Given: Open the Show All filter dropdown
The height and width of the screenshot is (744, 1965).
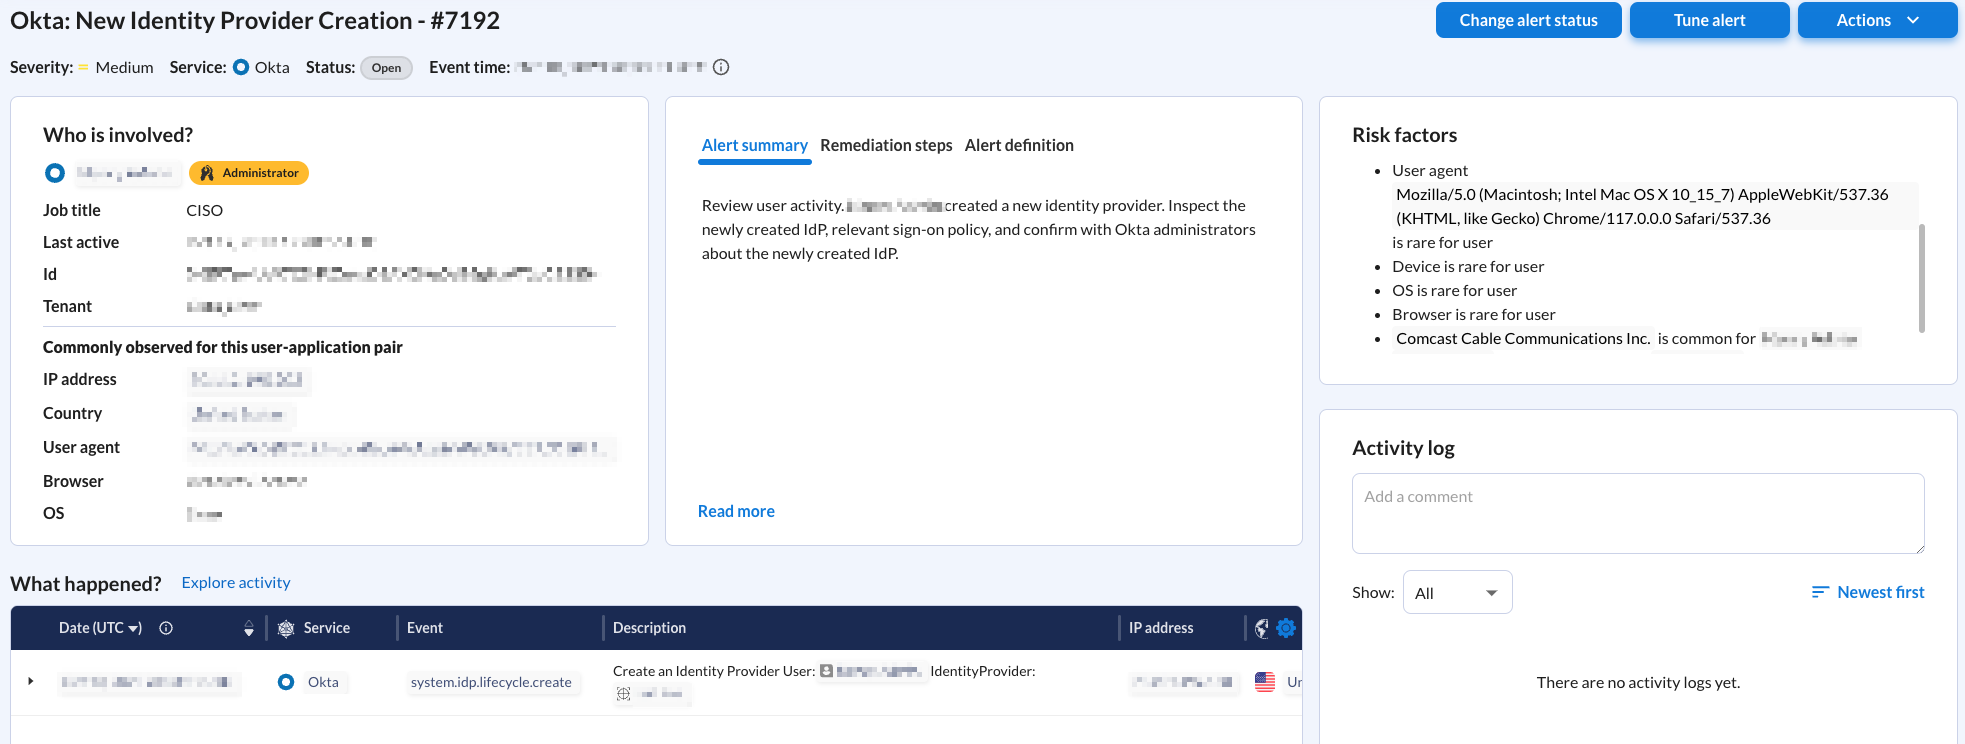Looking at the screenshot, I should tap(1457, 592).
